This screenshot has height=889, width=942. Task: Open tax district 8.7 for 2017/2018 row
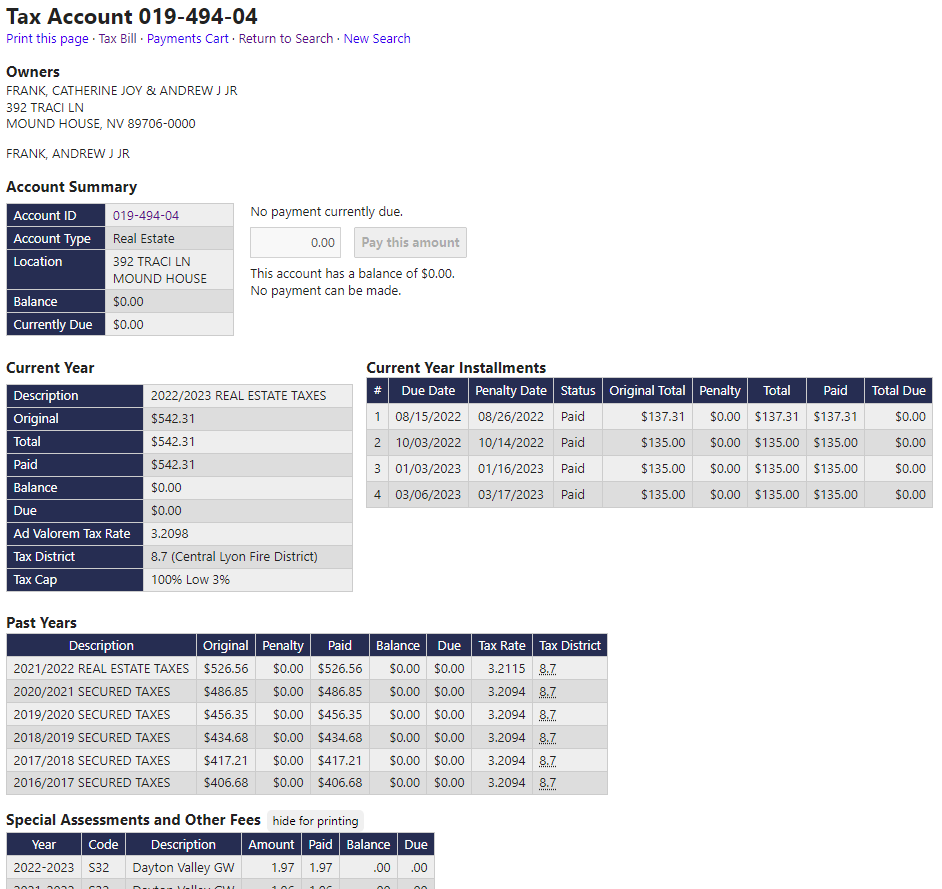tap(547, 761)
